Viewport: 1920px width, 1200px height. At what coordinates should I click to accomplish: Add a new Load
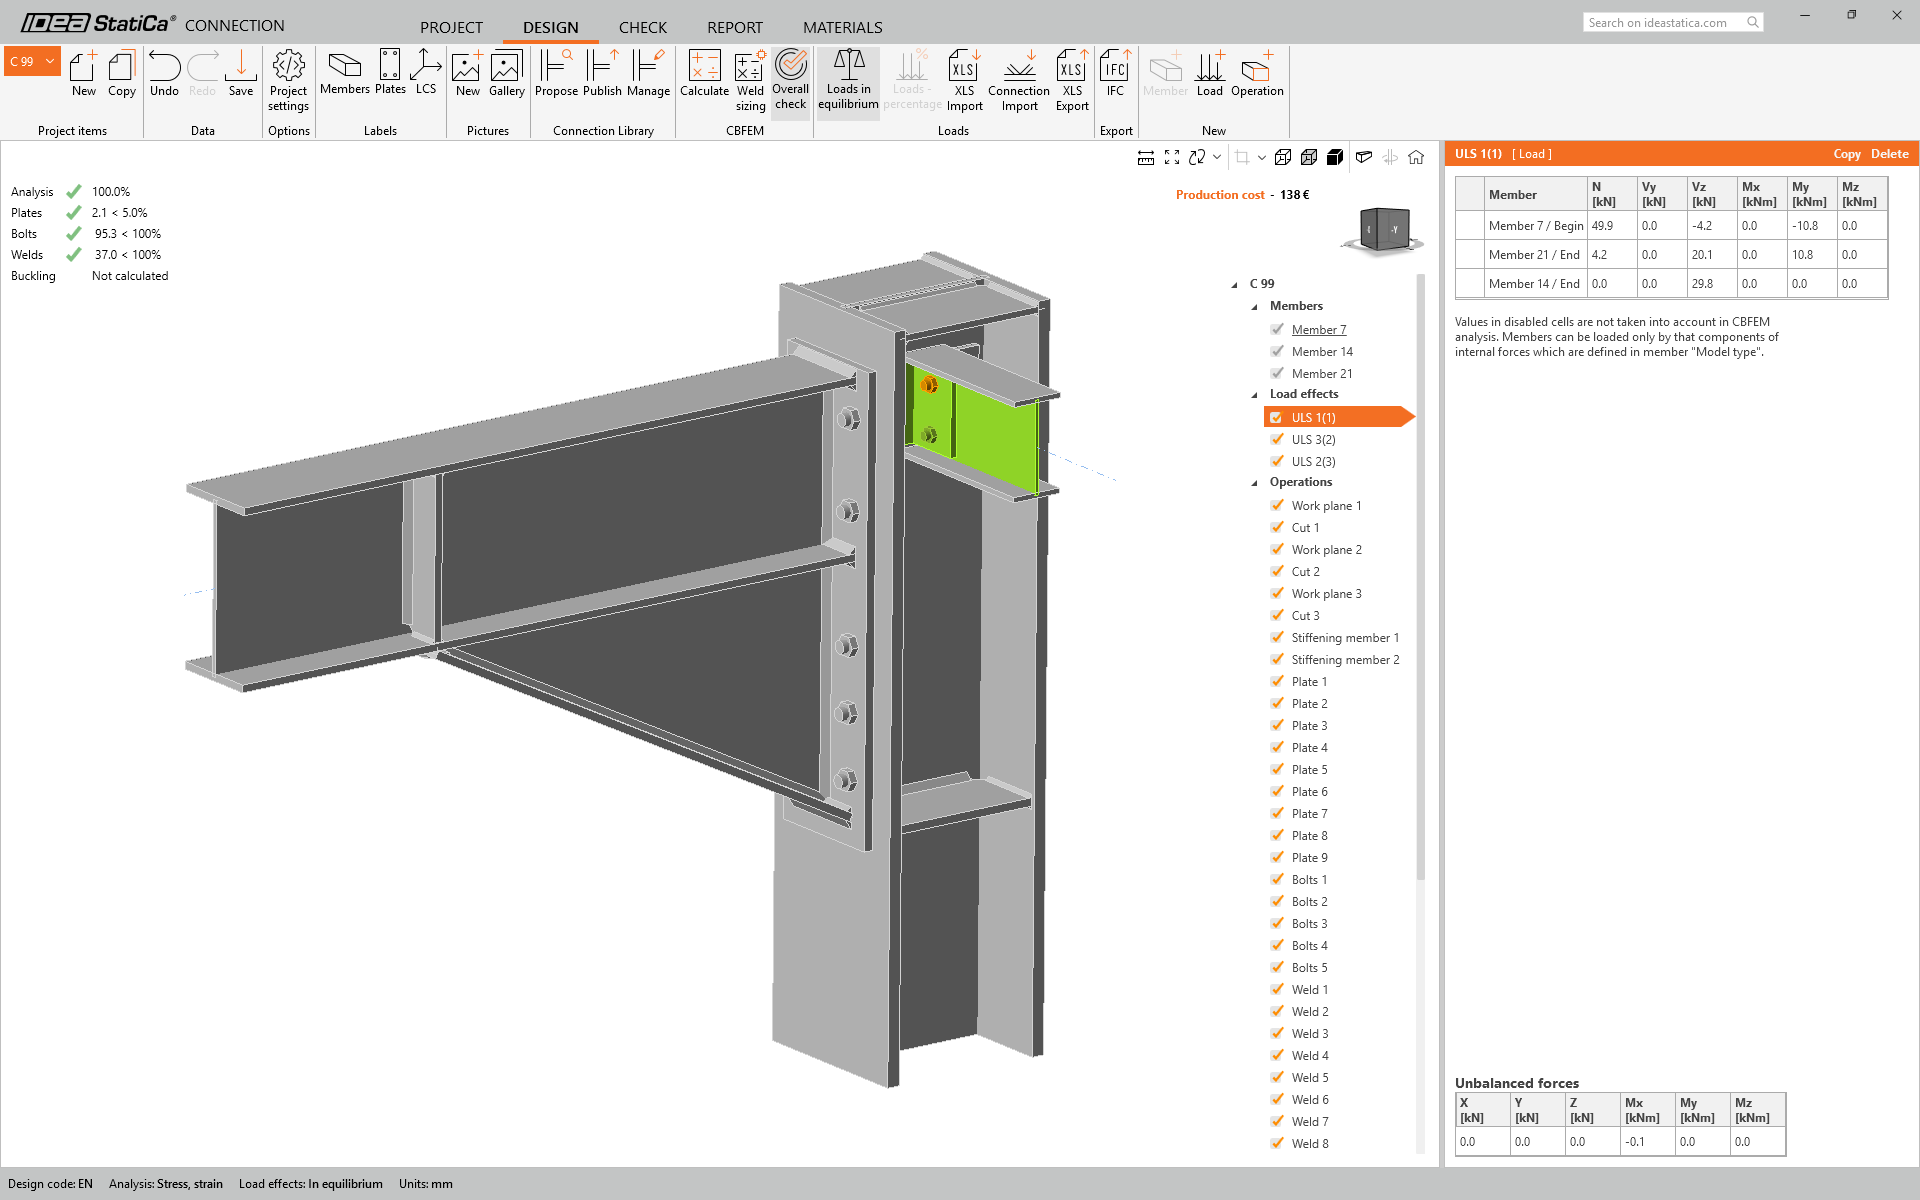1210,73
